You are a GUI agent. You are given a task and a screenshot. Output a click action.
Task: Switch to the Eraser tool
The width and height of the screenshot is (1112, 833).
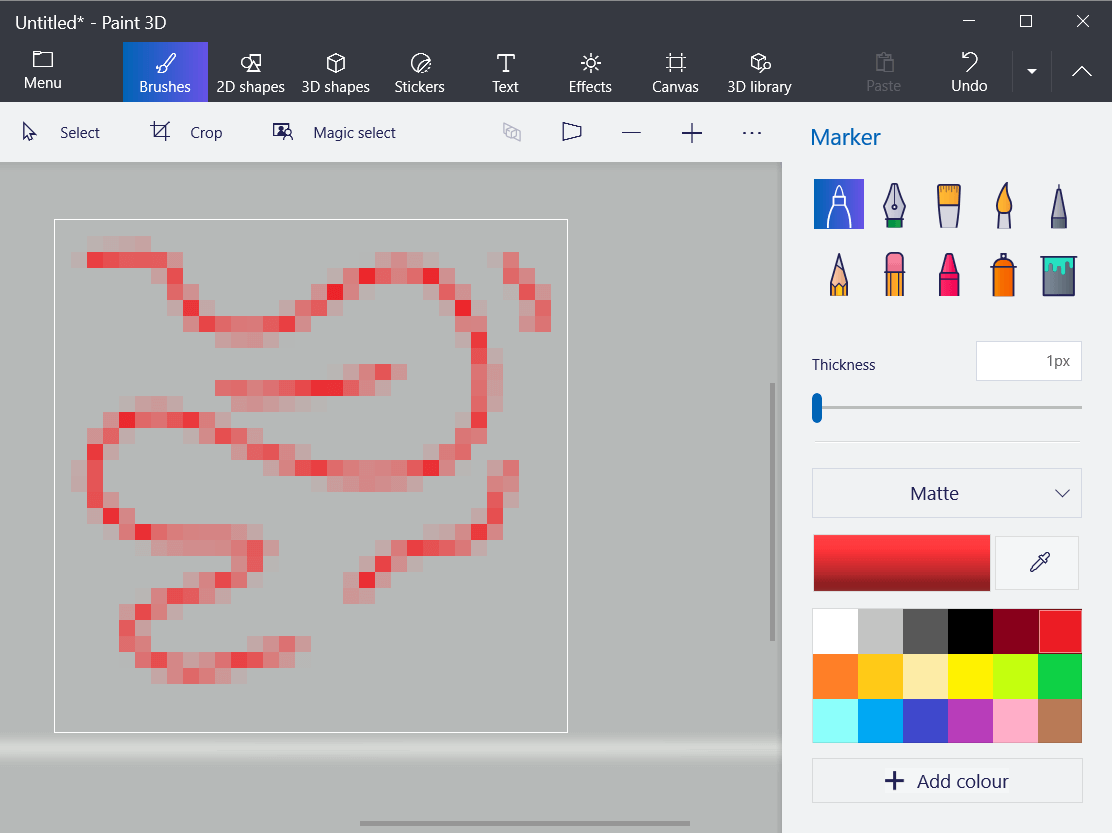coord(893,274)
